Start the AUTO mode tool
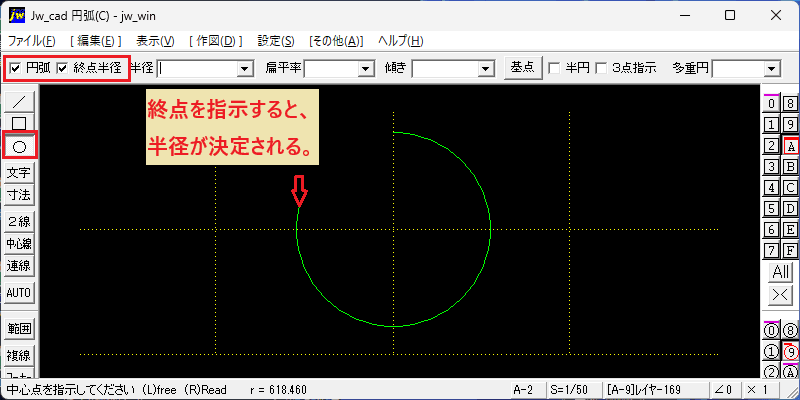 click(x=19, y=293)
